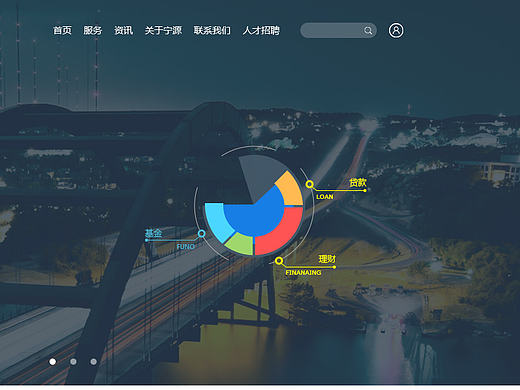Click the search magnifier icon

click(368, 31)
